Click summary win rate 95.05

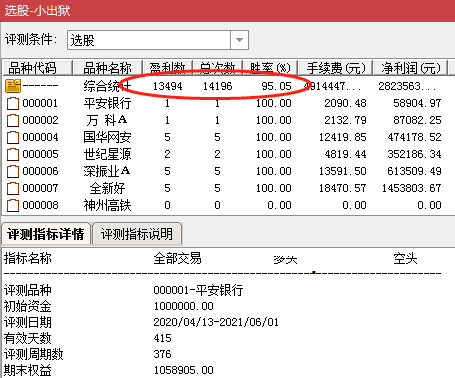(x=276, y=86)
